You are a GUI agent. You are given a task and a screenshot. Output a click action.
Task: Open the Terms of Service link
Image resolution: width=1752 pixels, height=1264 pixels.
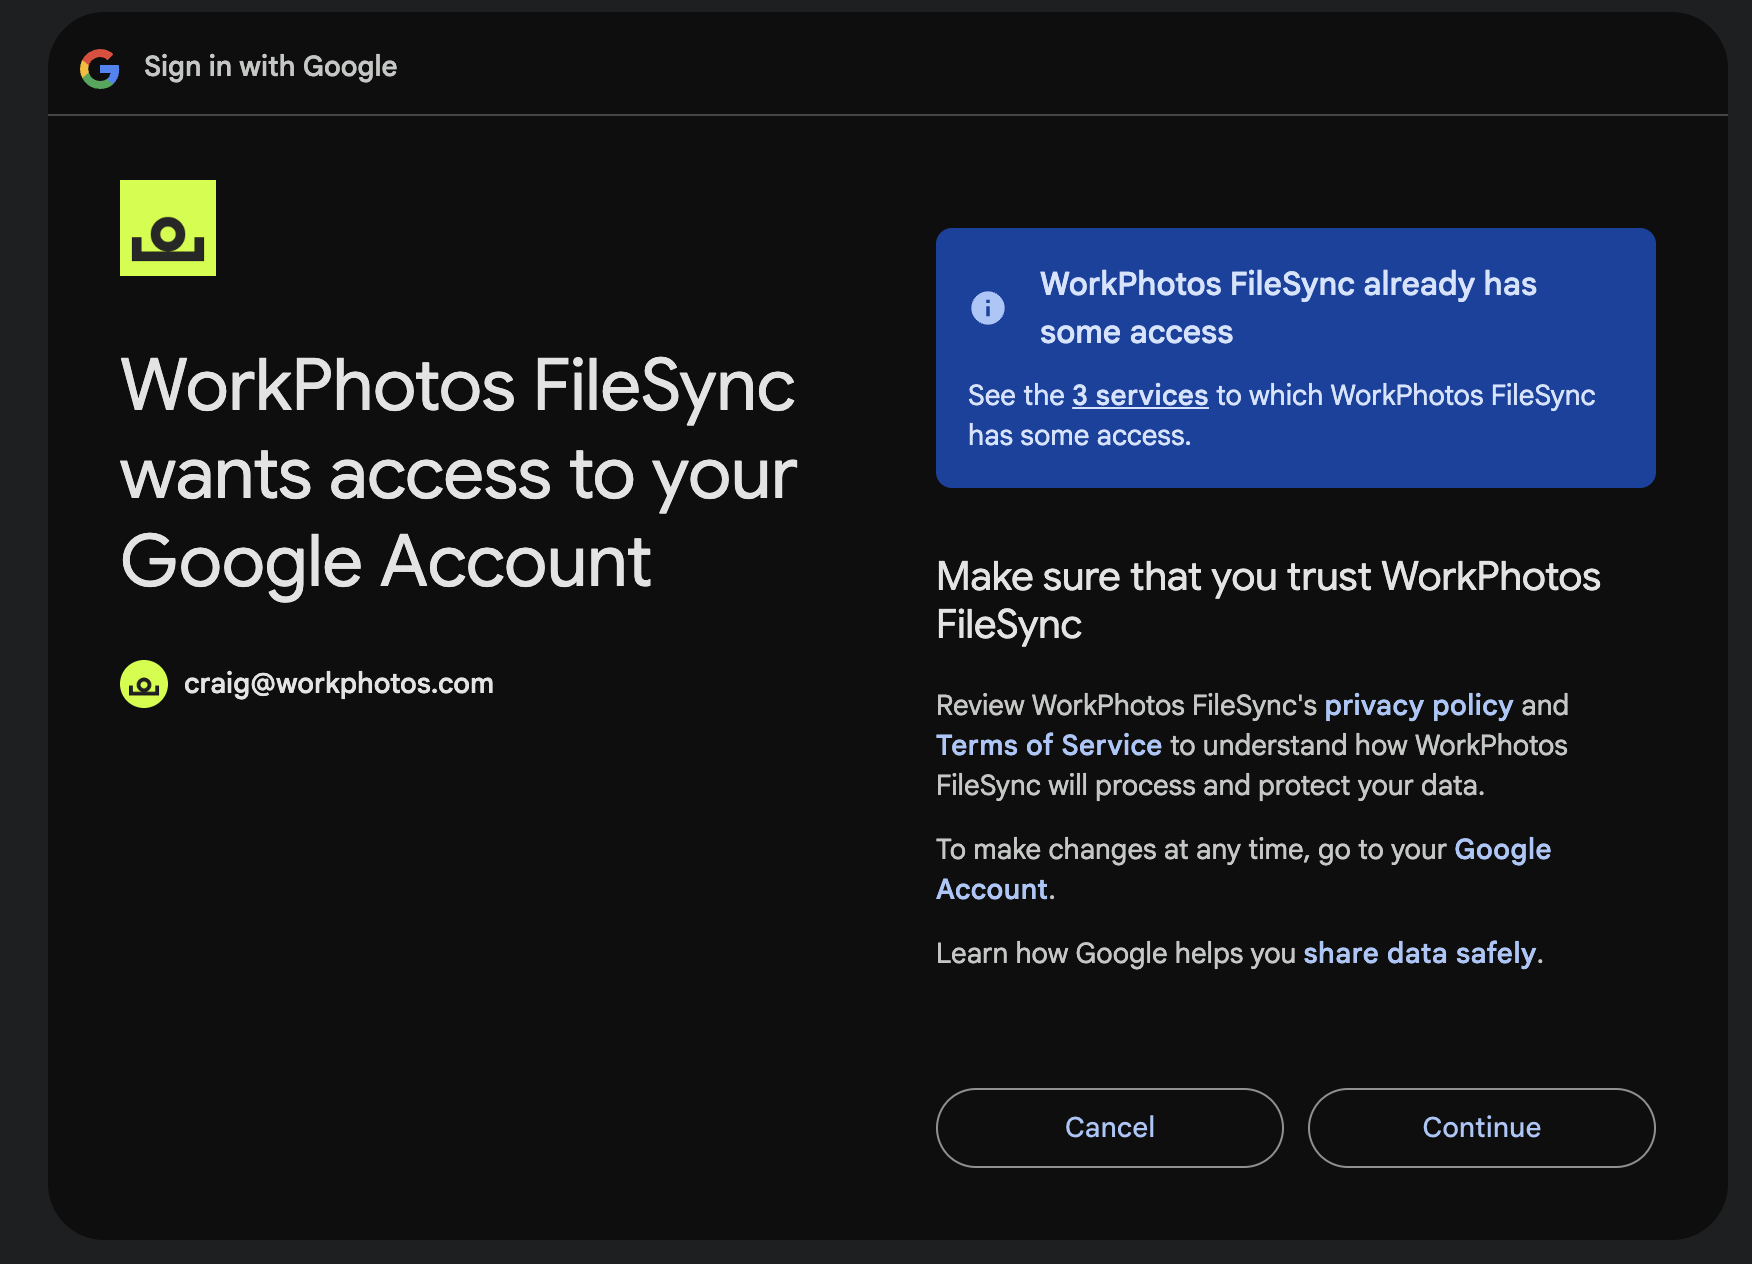tap(1049, 745)
